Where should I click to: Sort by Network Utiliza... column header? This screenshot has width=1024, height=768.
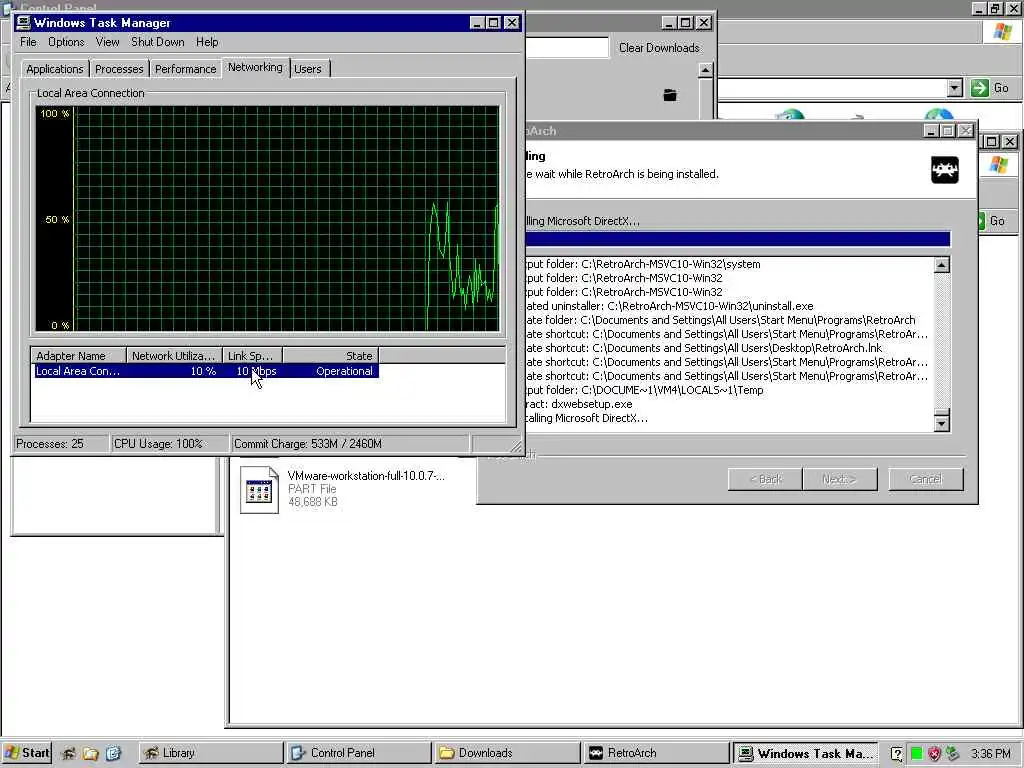pos(174,355)
